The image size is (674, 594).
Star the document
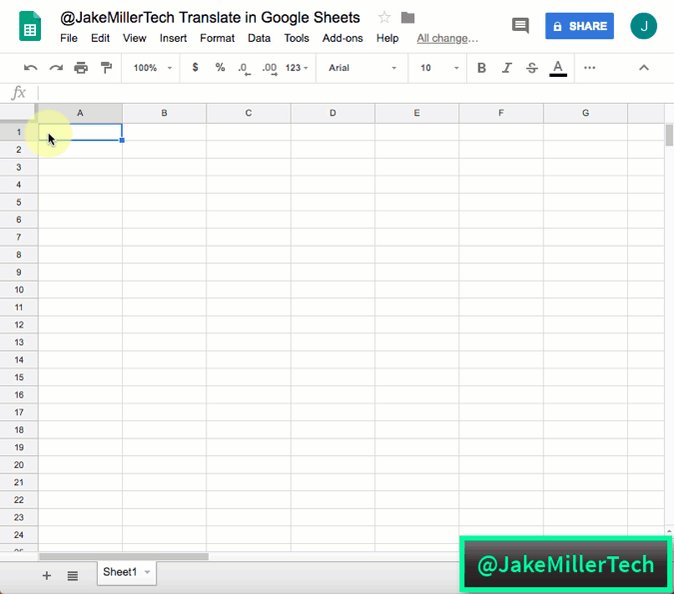pyautogui.click(x=384, y=18)
